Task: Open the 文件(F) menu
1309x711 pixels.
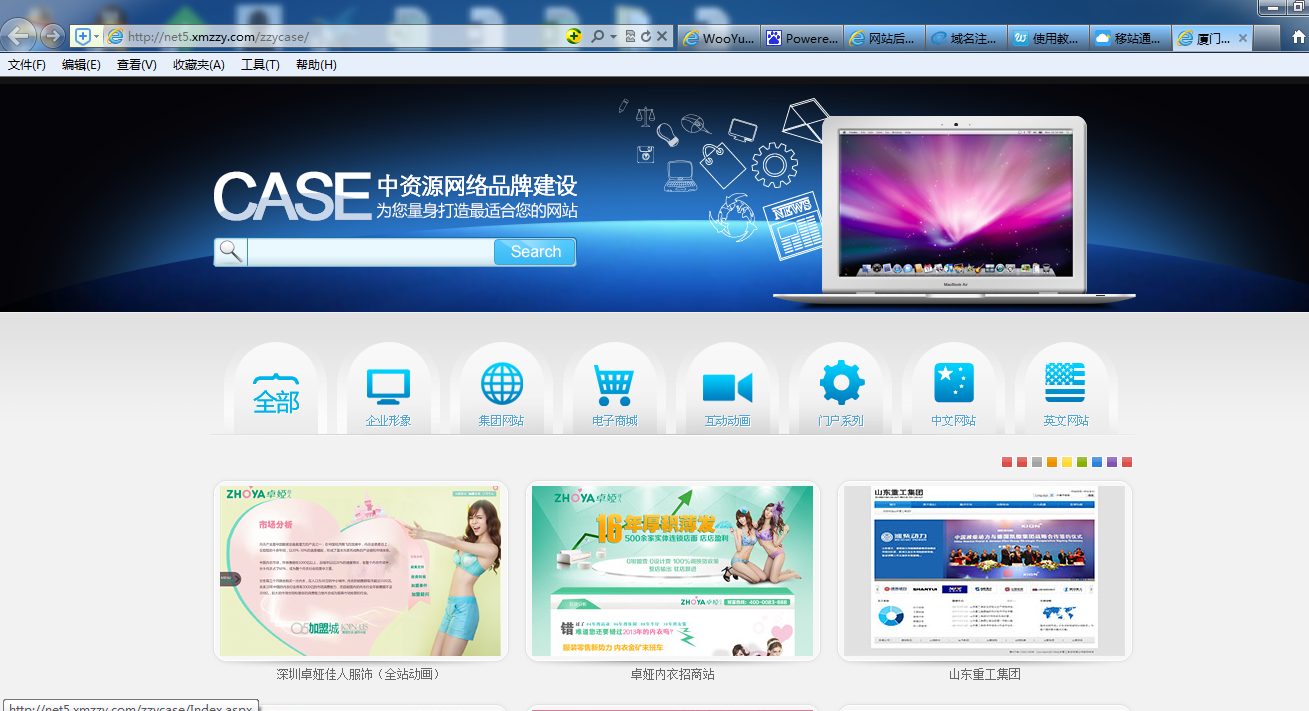Action: click(27, 65)
